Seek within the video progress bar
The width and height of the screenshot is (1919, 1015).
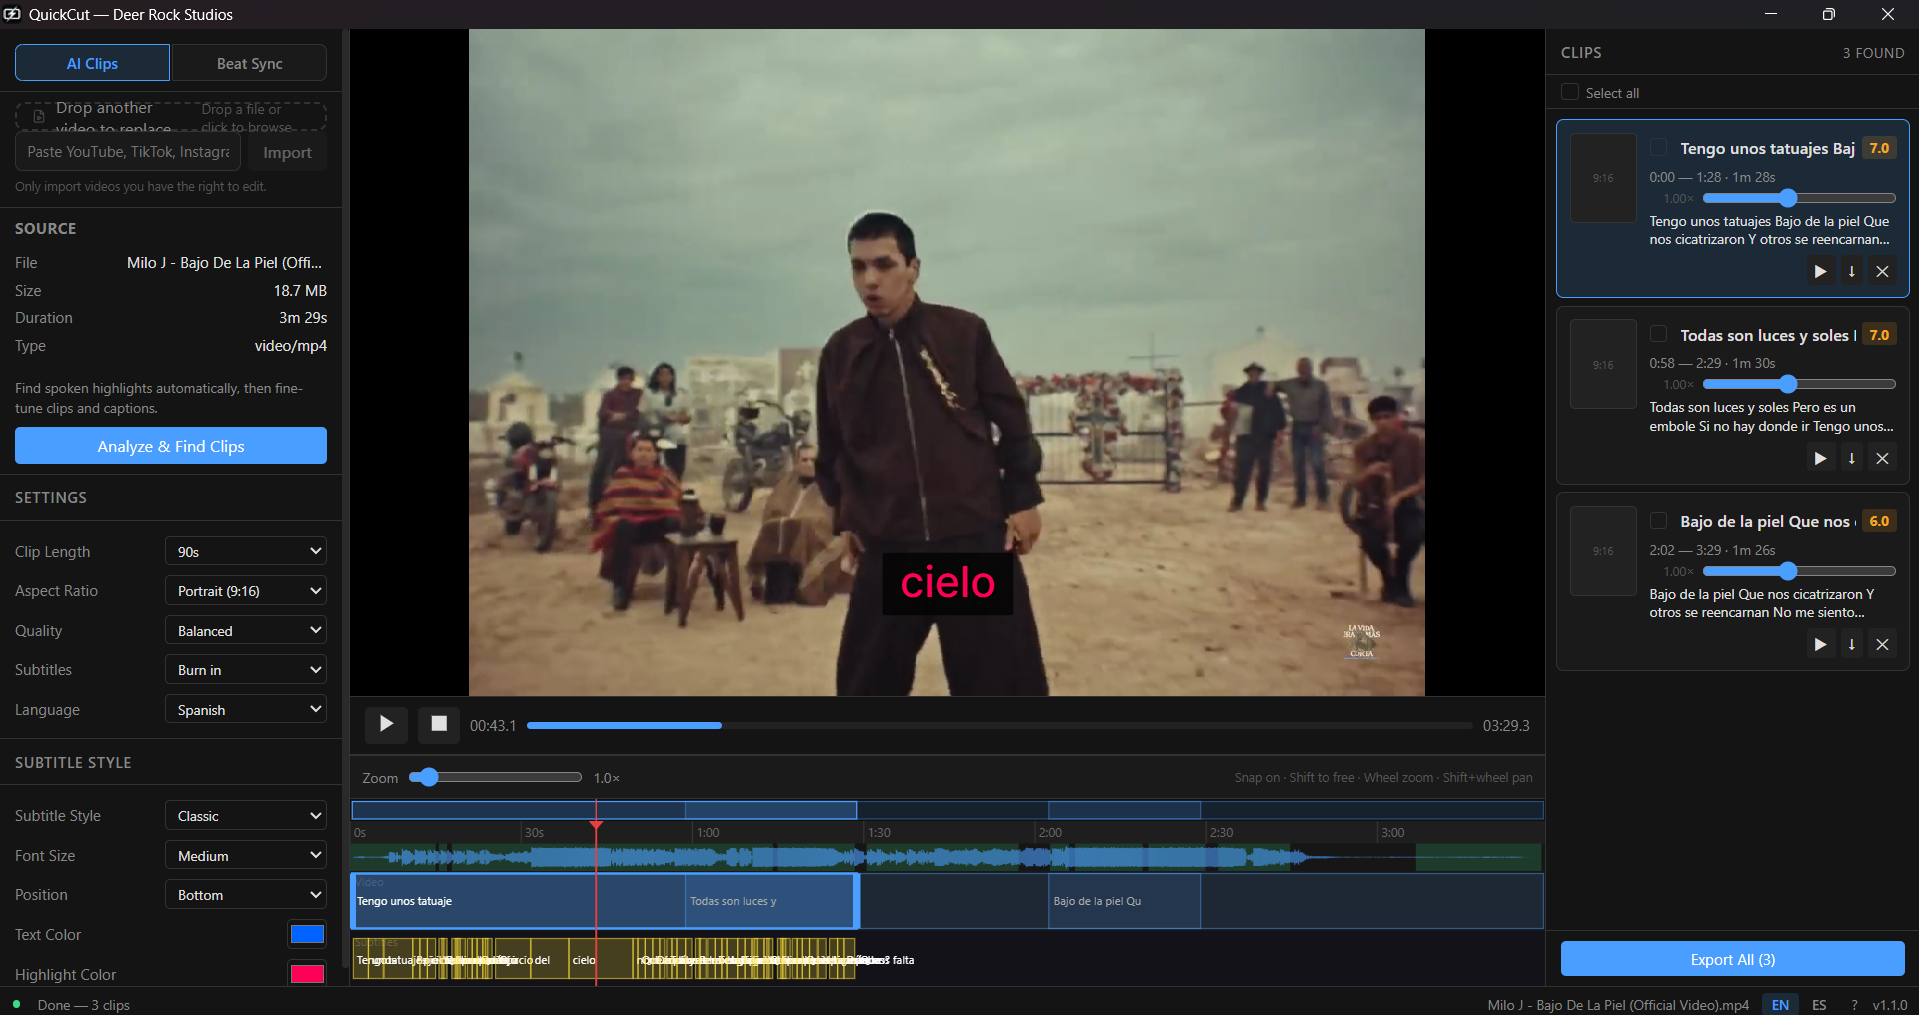click(x=999, y=725)
